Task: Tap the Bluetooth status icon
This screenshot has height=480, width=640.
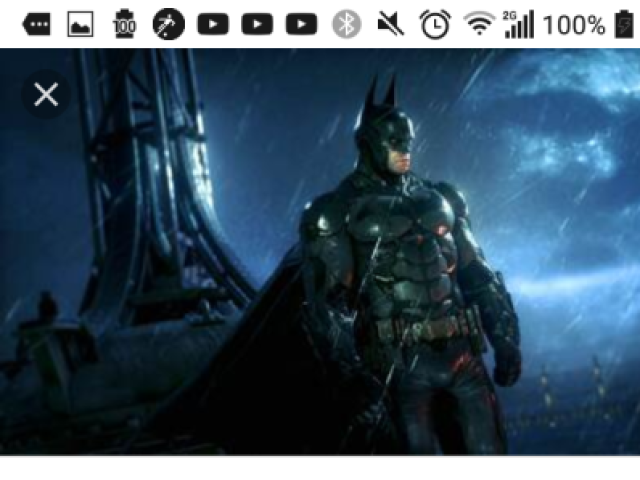Action: click(347, 24)
